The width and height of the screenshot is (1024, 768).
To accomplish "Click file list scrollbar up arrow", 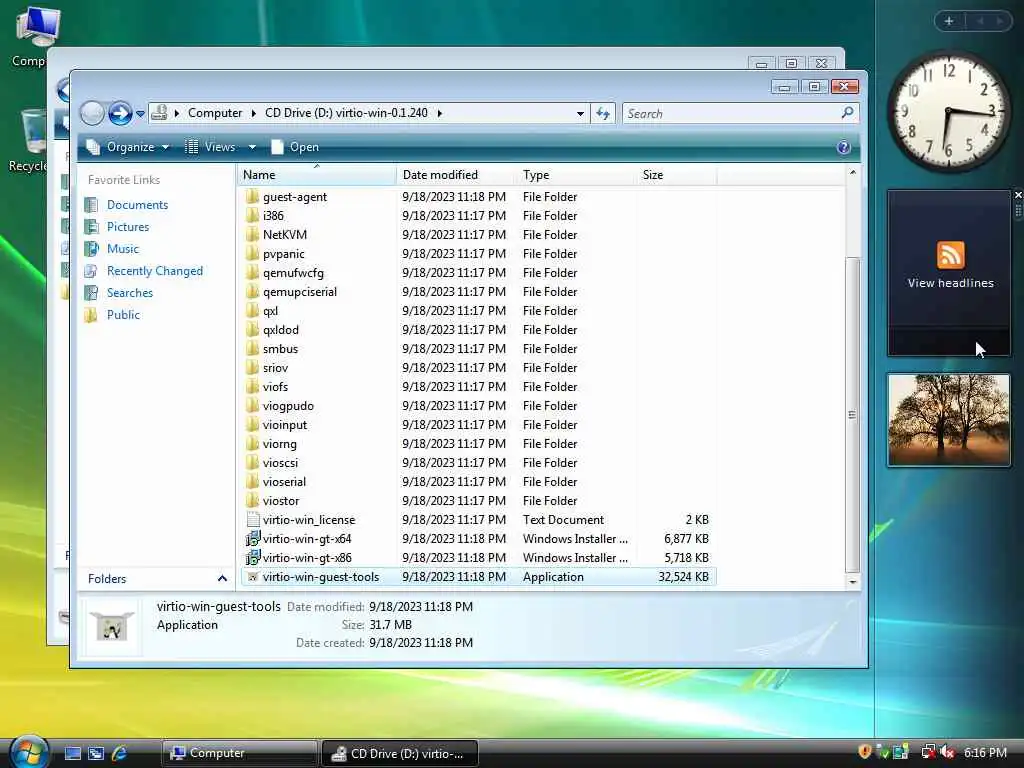I will [852, 172].
